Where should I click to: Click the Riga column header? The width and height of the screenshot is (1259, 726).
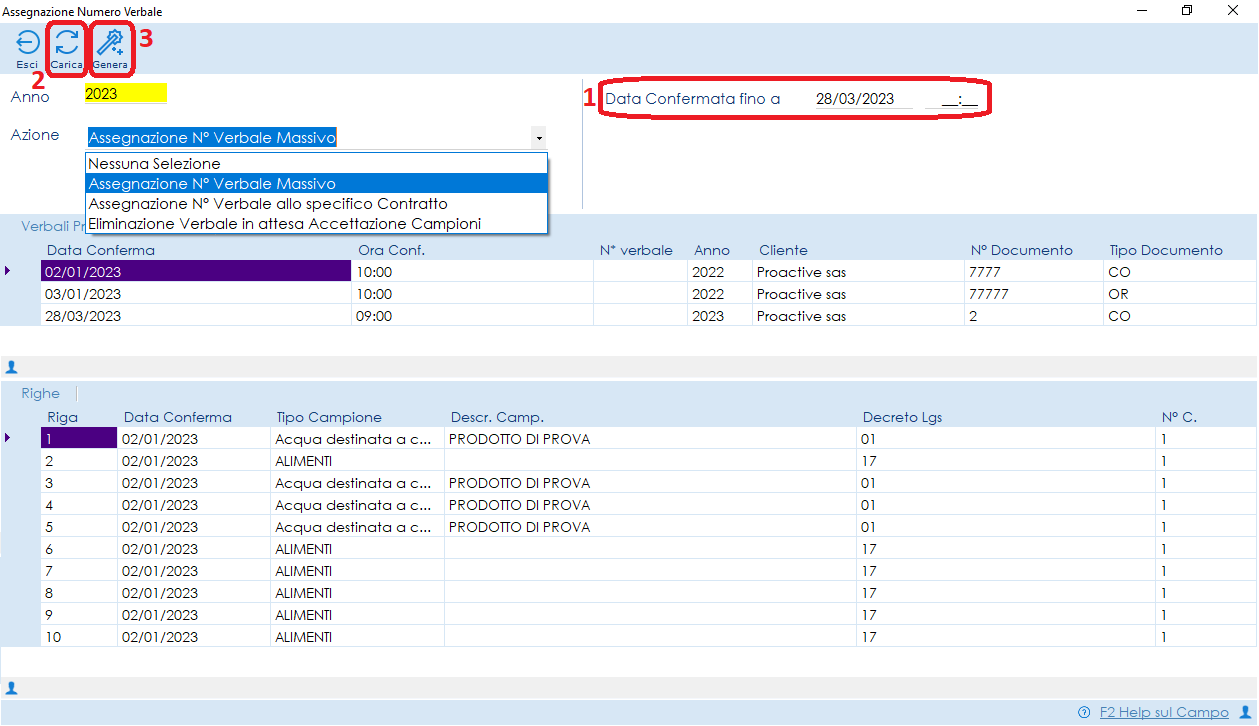(x=63, y=417)
